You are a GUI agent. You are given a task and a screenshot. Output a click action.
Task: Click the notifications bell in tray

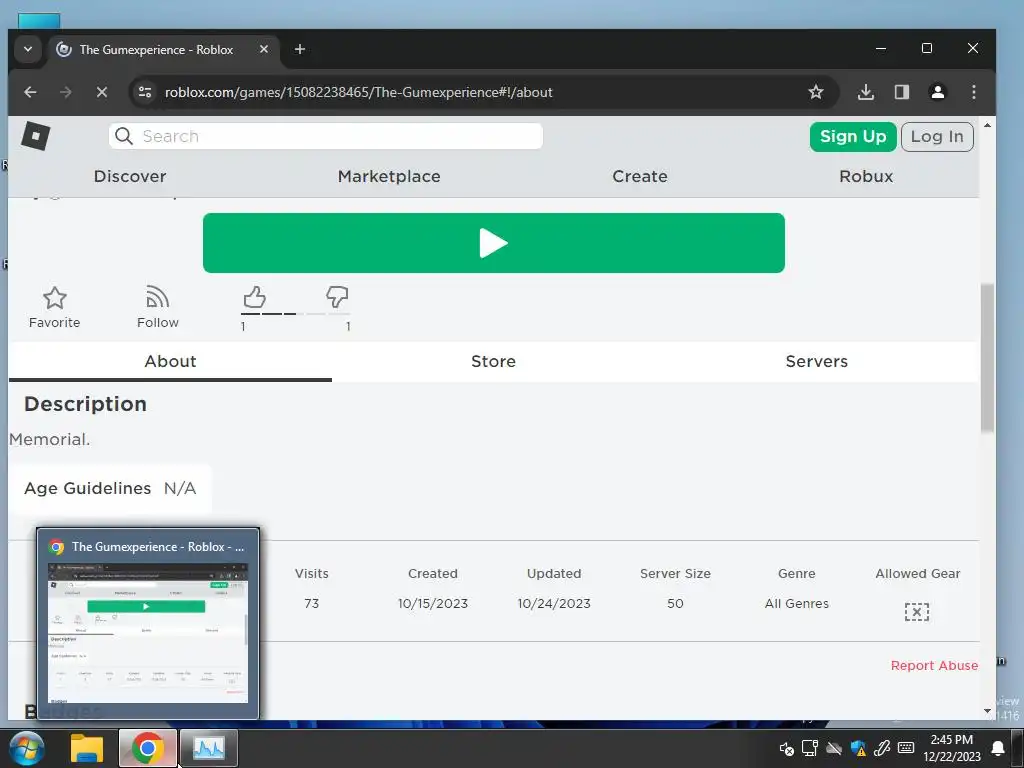click(998, 748)
